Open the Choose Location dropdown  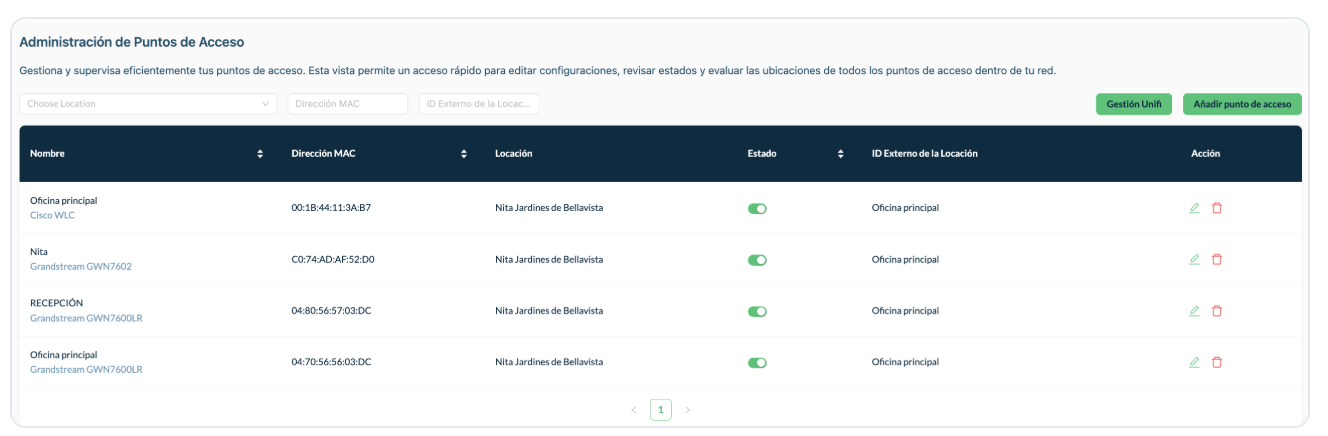(x=148, y=104)
